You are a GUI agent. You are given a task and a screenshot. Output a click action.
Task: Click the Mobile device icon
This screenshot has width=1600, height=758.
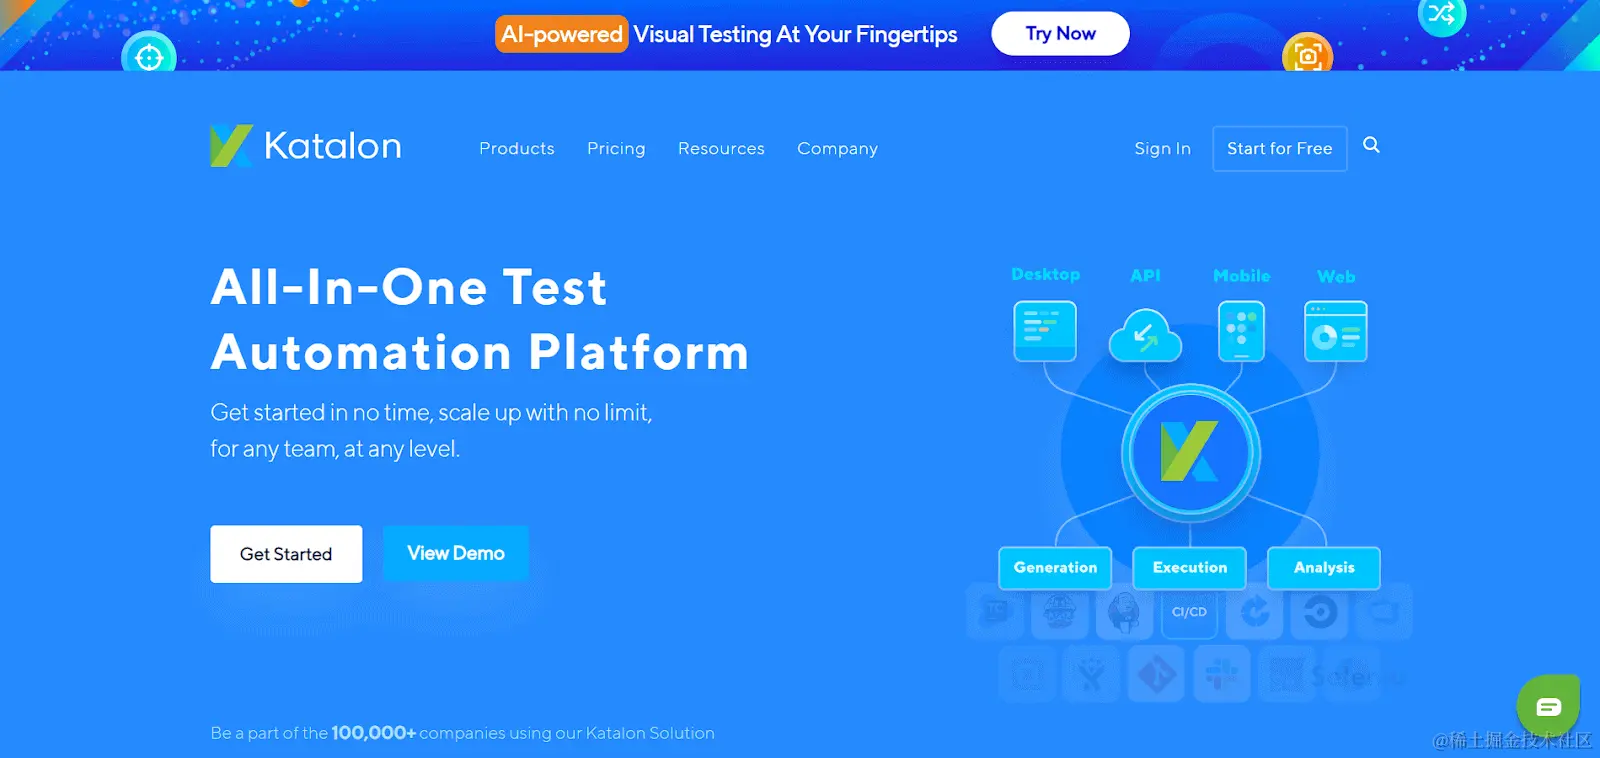tap(1241, 331)
